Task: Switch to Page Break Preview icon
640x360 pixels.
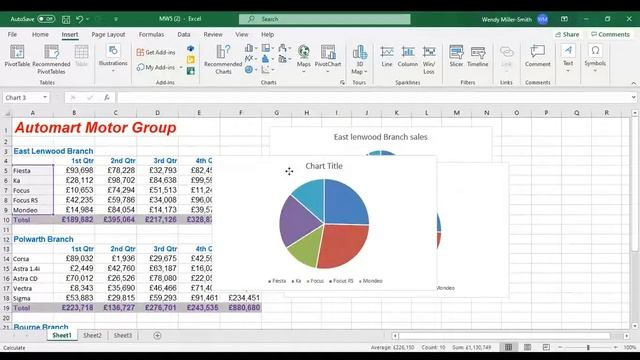Action: [x=546, y=347]
